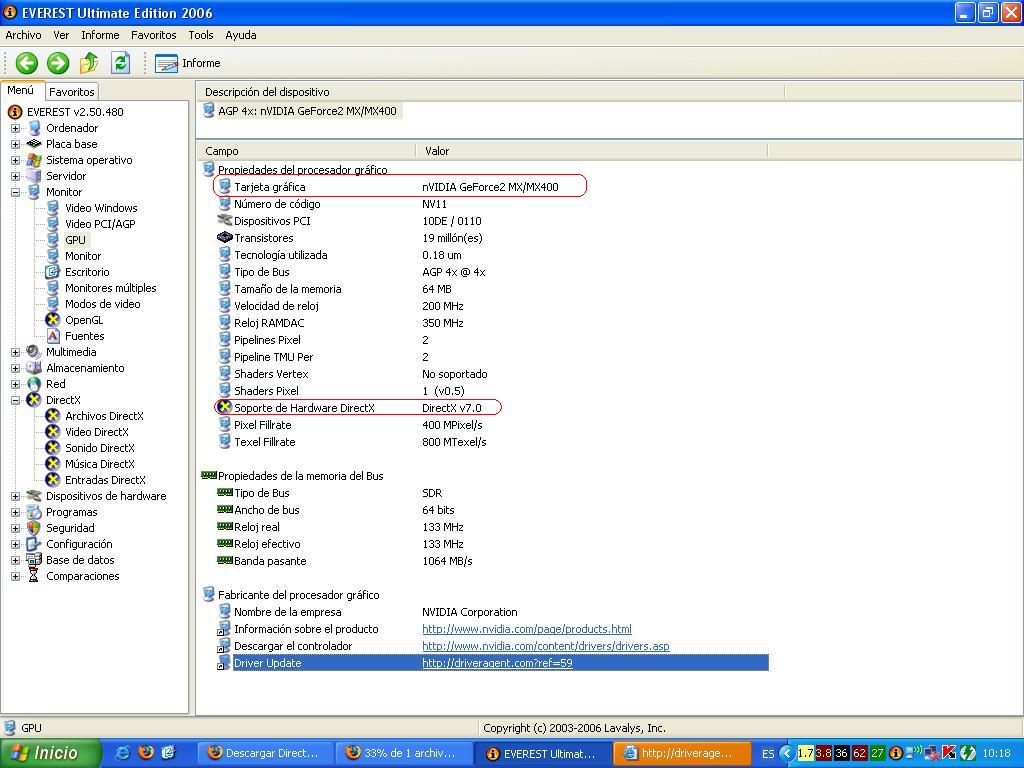The image size is (1024, 768).
Task: Open the Monitores múltiples icon
Action: pyautogui.click(x=53, y=288)
